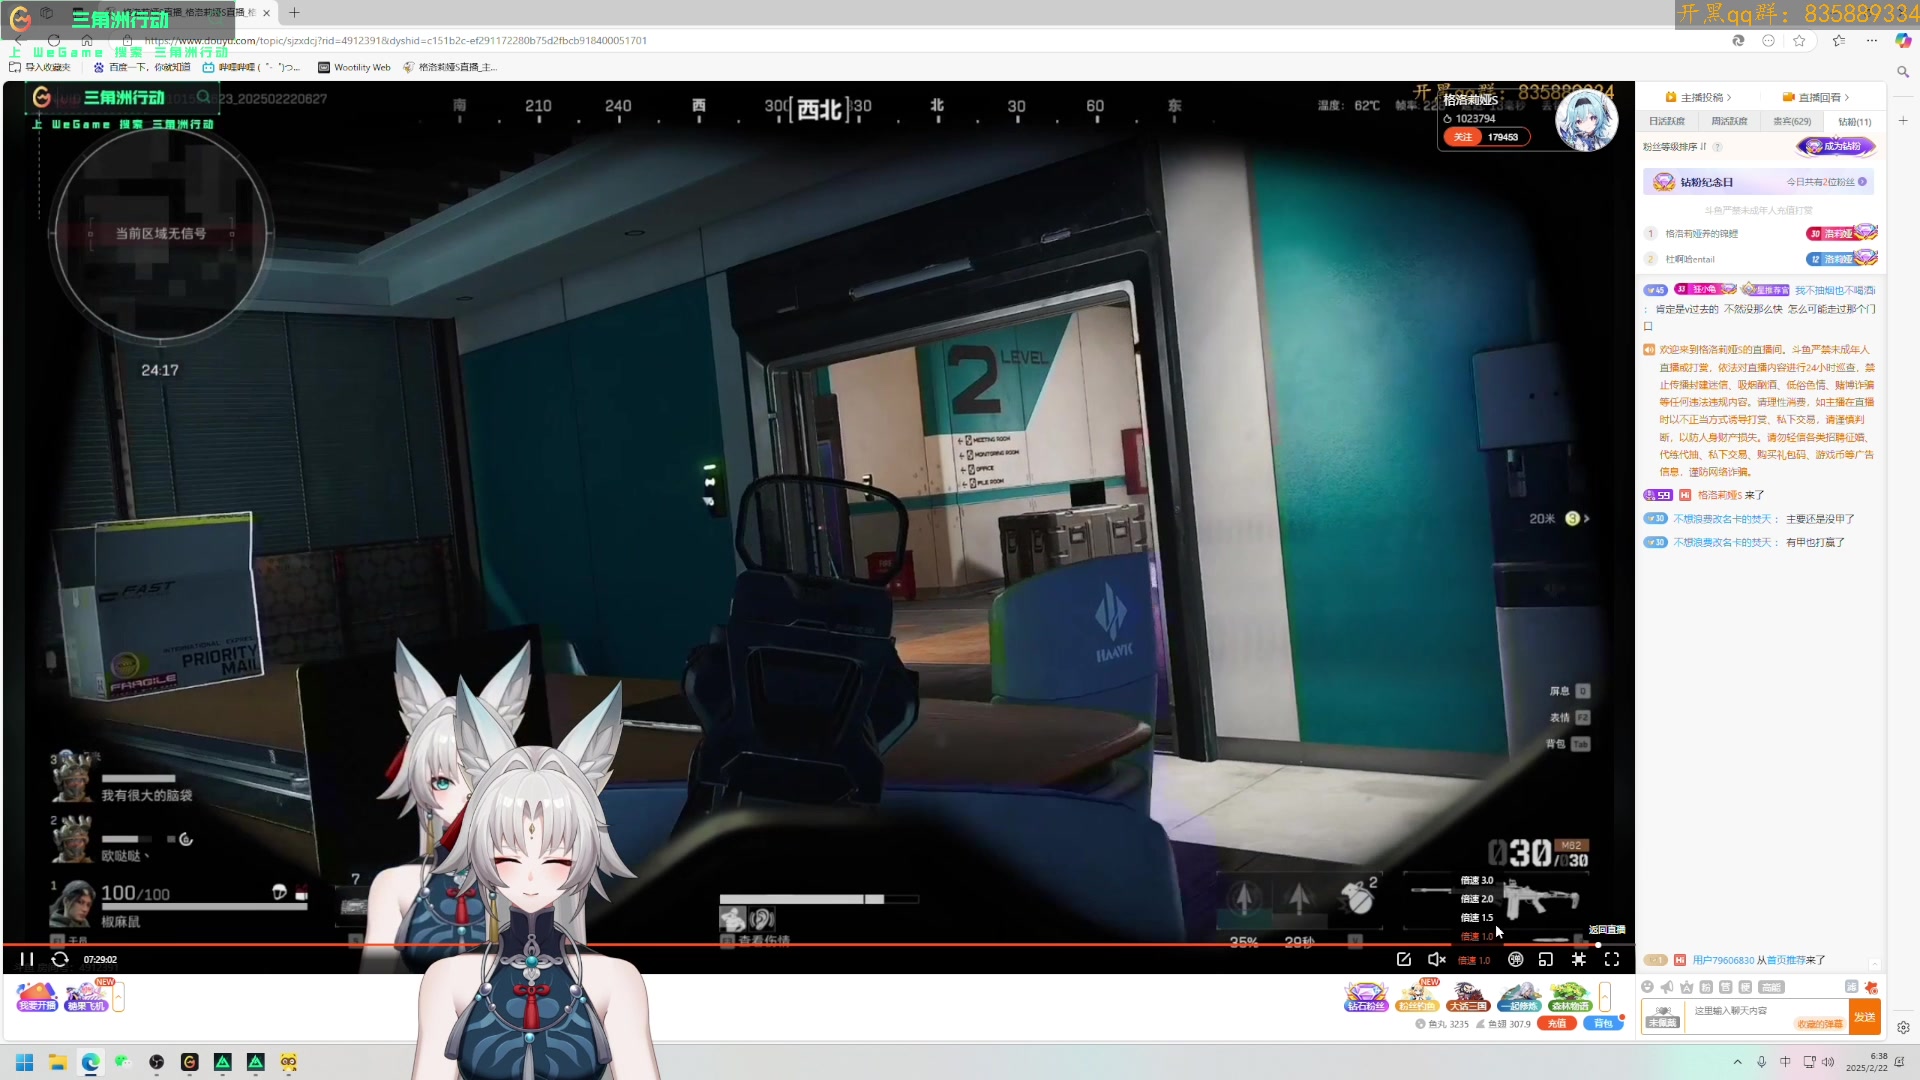
Task: Click the megaphone horn icon in chat toolbar
Action: click(x=1667, y=987)
